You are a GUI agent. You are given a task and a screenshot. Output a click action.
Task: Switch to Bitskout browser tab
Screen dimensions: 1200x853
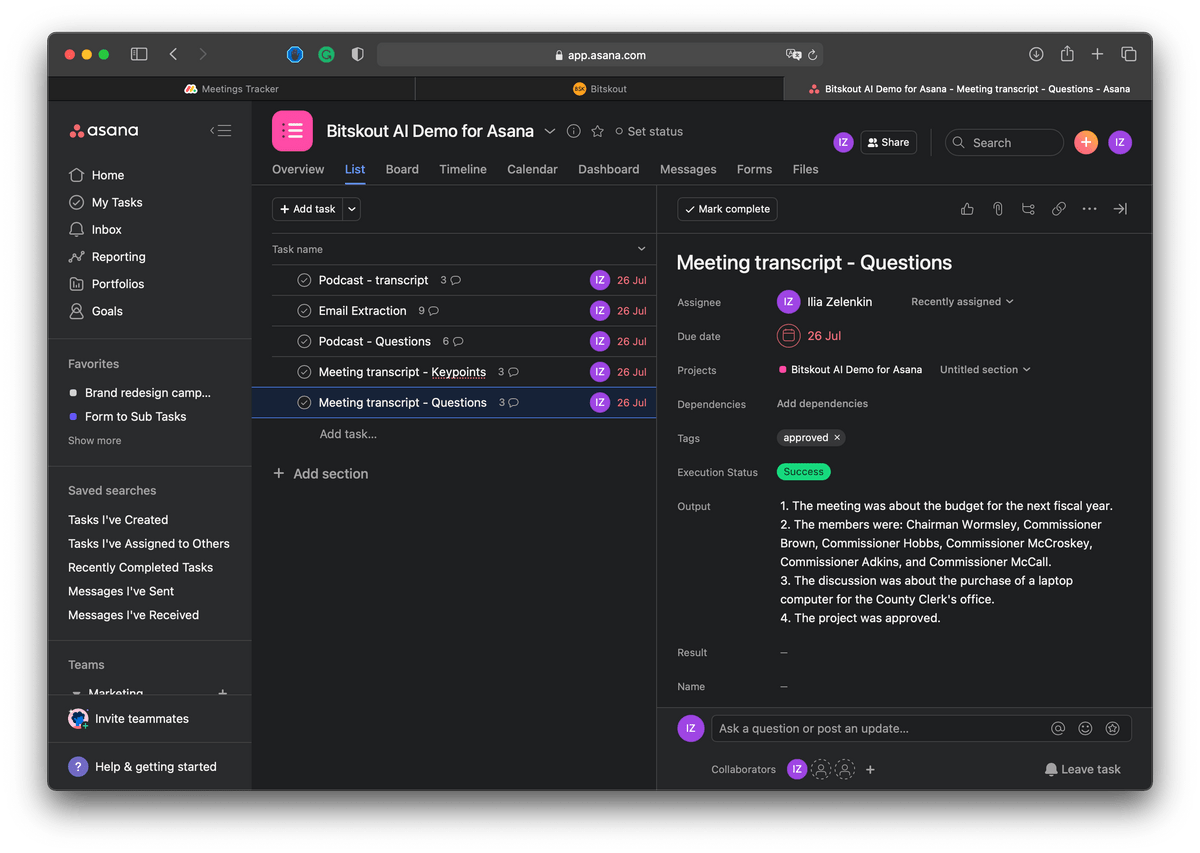coord(600,89)
